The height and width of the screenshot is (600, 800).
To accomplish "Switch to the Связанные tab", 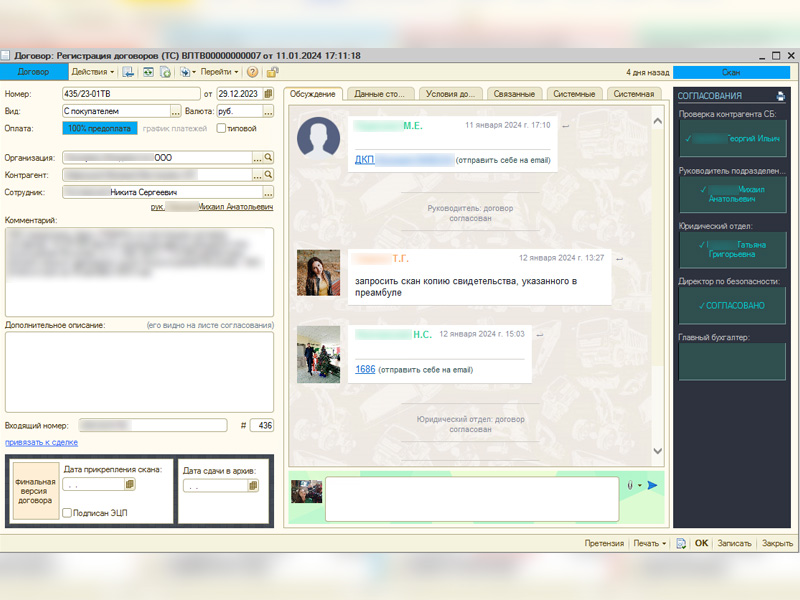I will click(x=513, y=94).
